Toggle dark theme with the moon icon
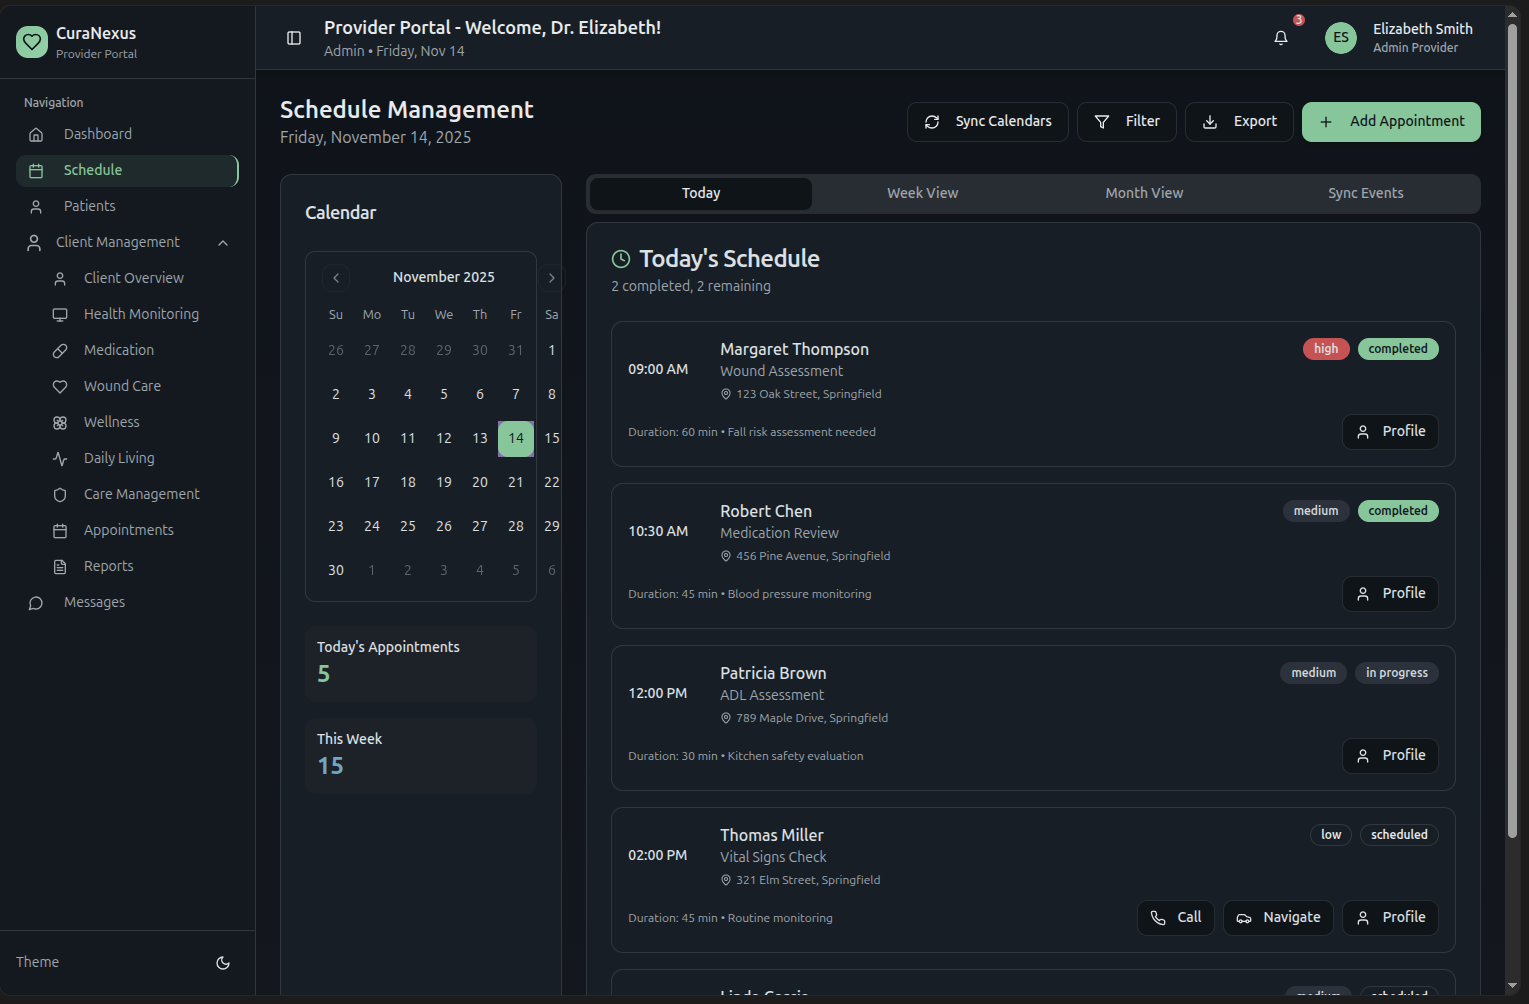Viewport: 1529px width, 1004px height. point(222,963)
